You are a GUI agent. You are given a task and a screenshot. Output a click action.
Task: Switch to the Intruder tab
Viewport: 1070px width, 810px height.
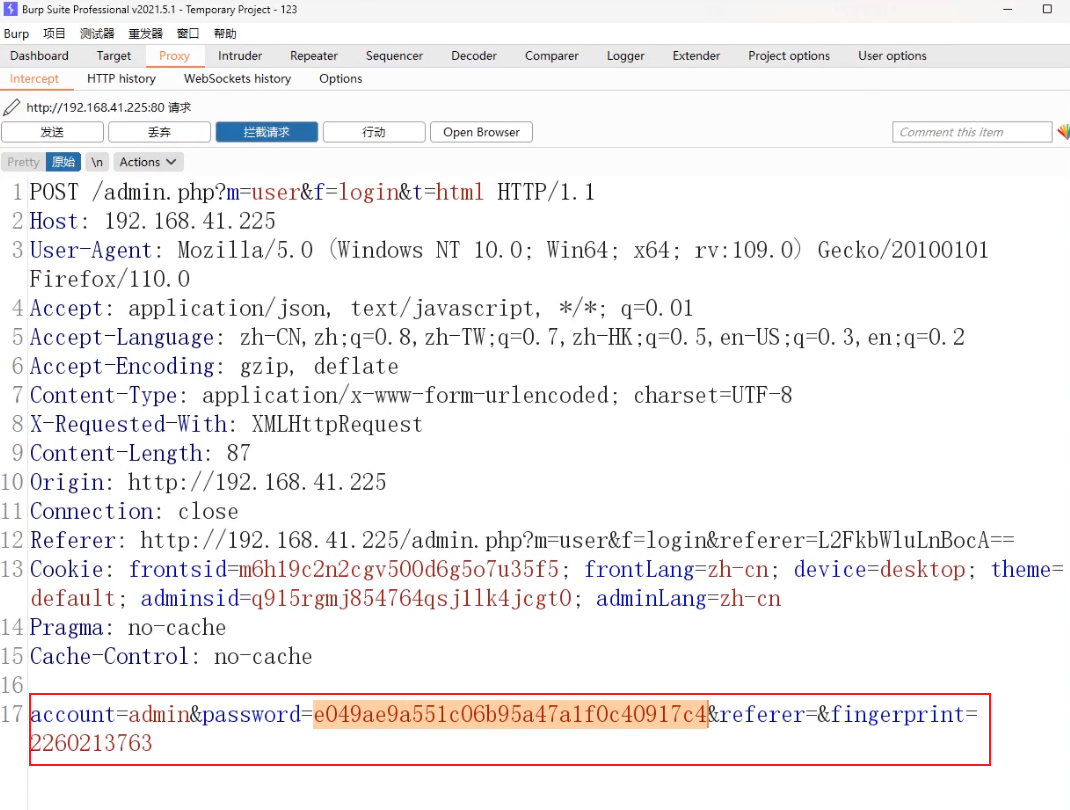(x=240, y=56)
